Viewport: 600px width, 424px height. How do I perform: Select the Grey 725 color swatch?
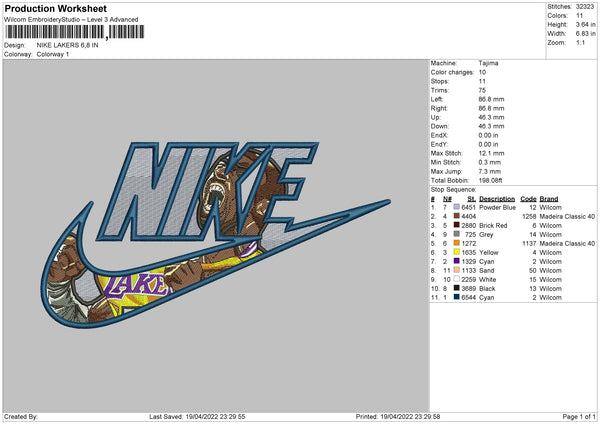pyautogui.click(x=457, y=234)
